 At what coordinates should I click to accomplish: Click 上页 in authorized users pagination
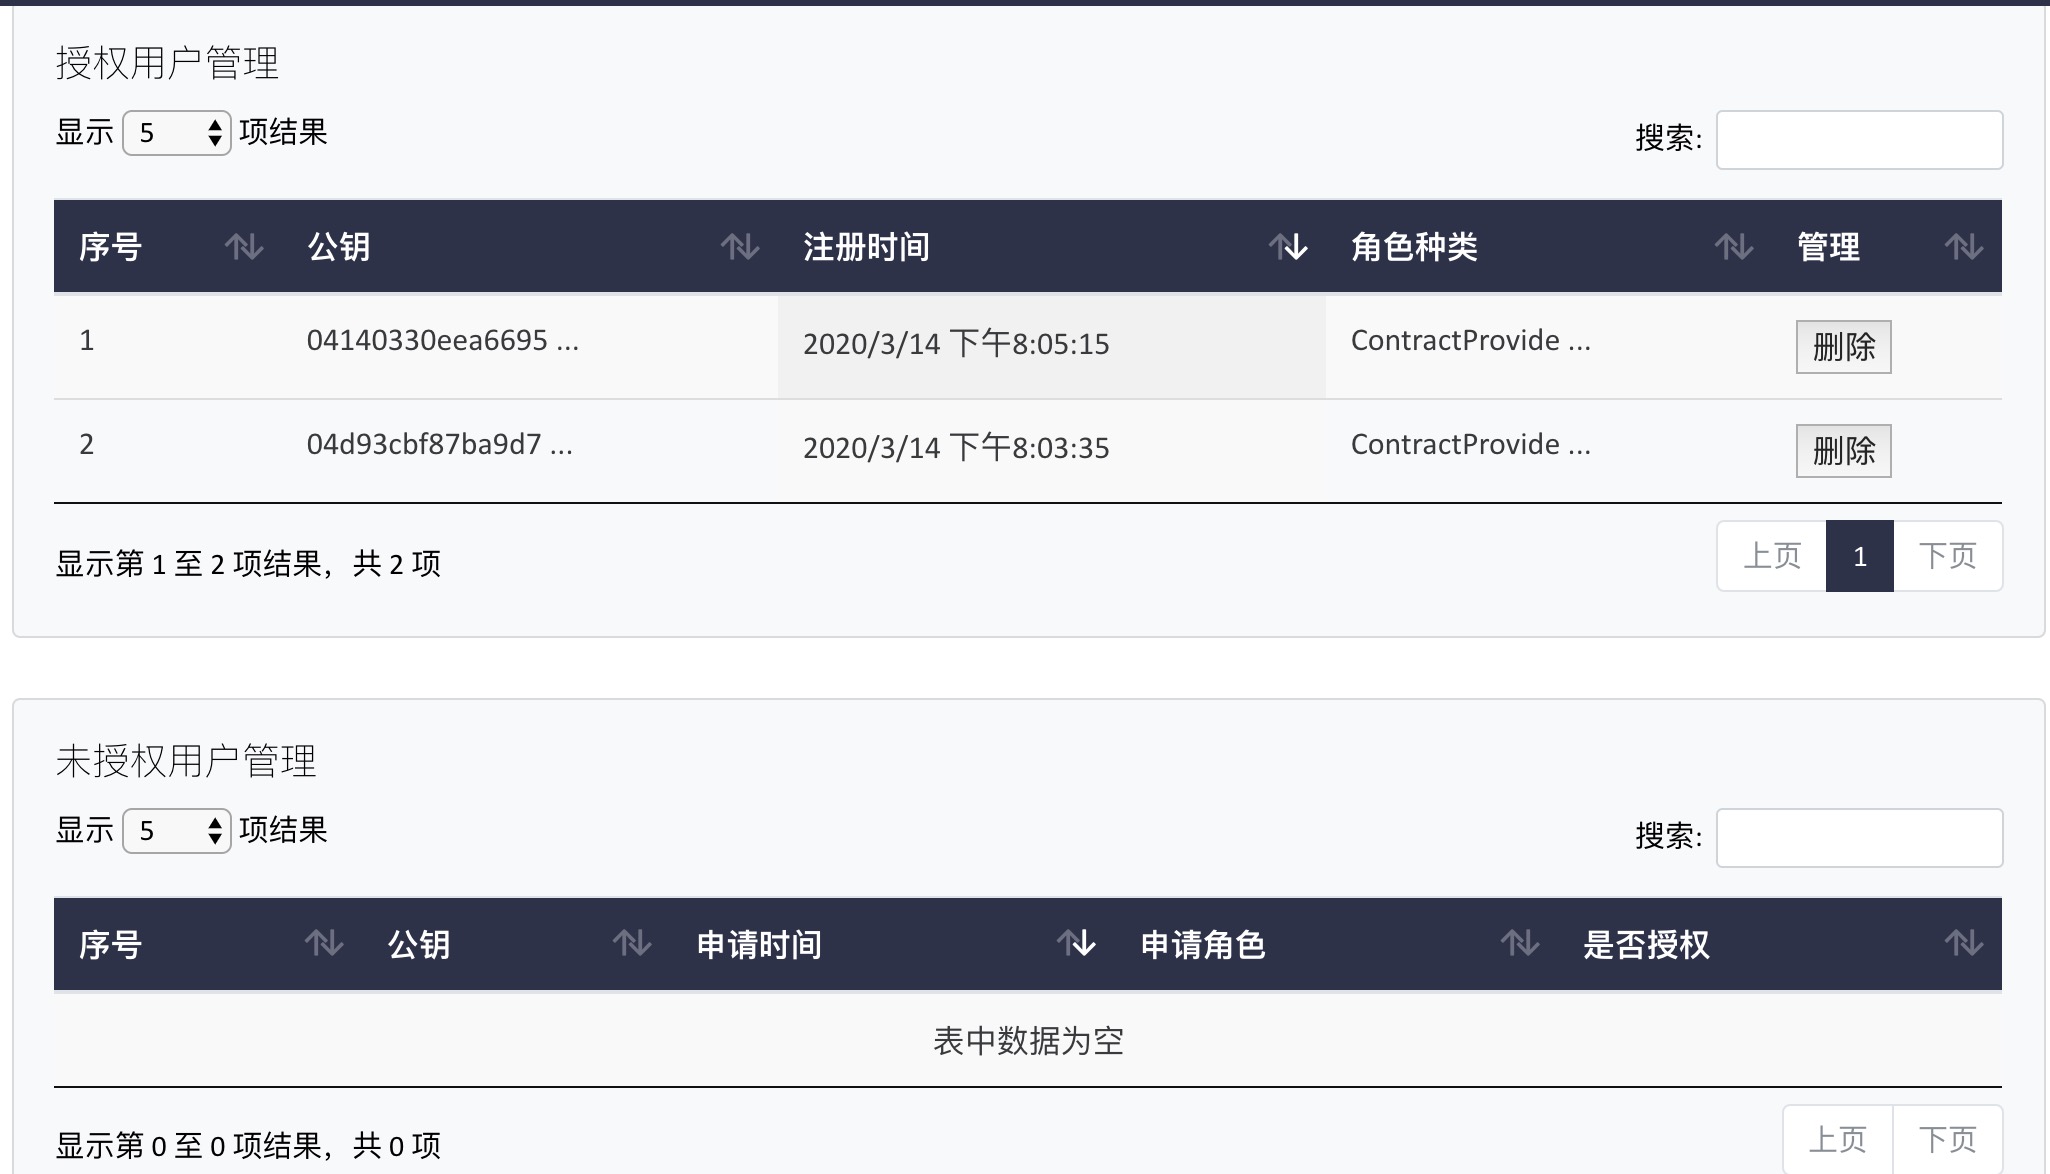click(x=1772, y=556)
